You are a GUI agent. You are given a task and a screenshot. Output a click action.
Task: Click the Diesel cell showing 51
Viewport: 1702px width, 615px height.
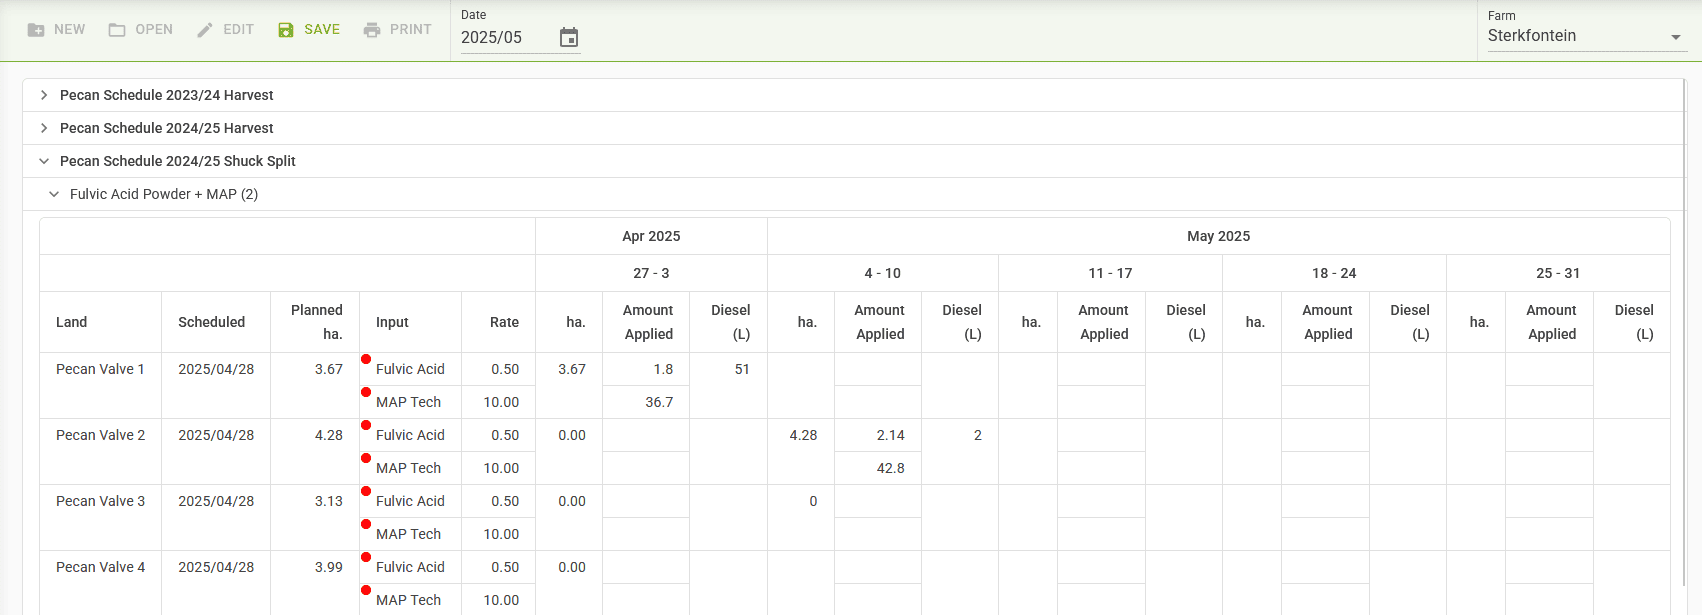click(x=728, y=369)
